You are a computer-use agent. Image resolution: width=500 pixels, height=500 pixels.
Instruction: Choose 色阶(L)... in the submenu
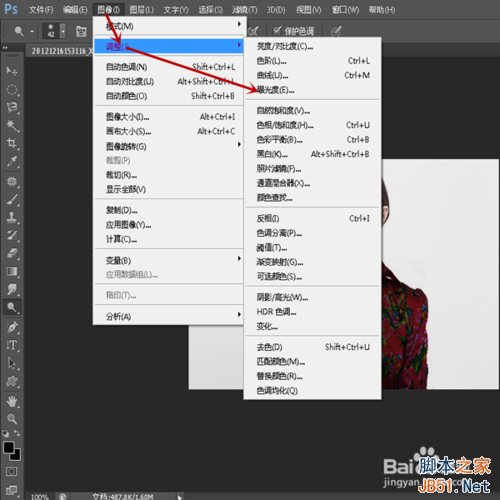pyautogui.click(x=312, y=61)
